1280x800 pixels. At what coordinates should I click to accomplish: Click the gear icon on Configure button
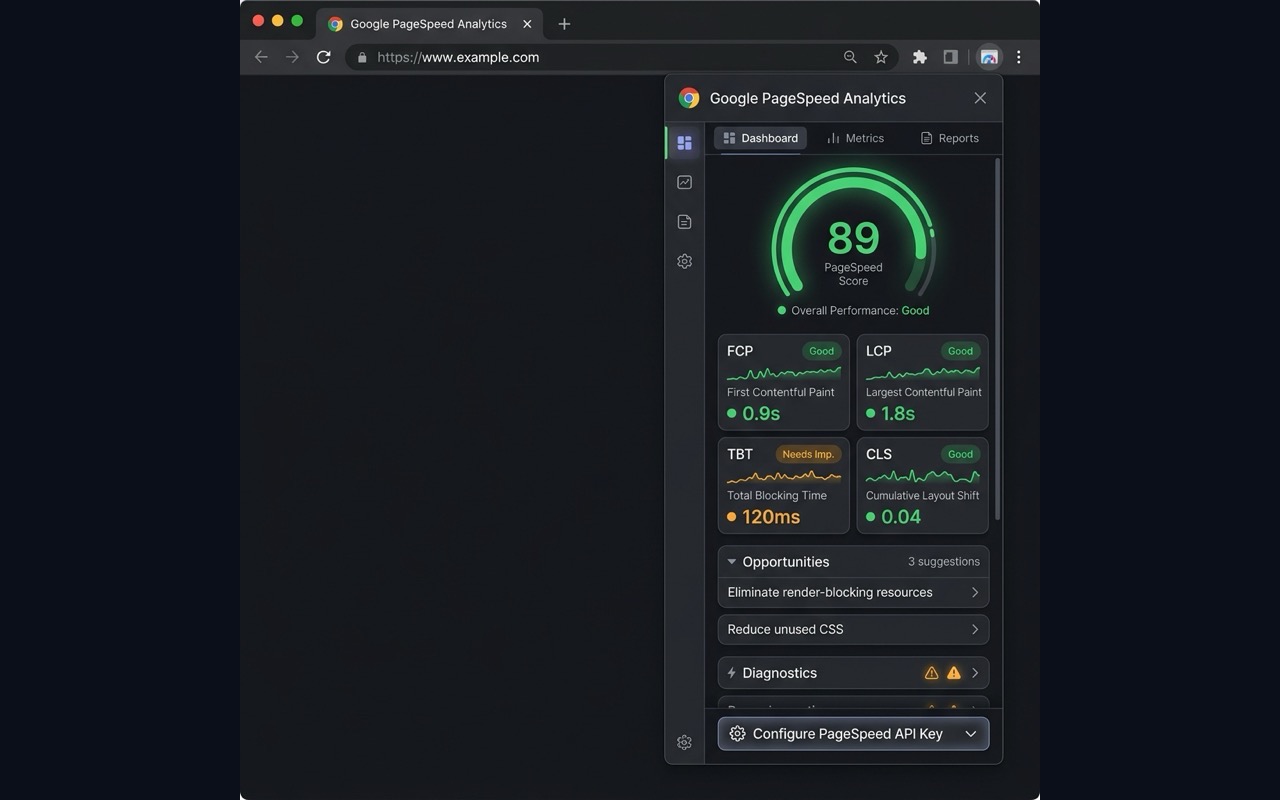click(x=737, y=734)
